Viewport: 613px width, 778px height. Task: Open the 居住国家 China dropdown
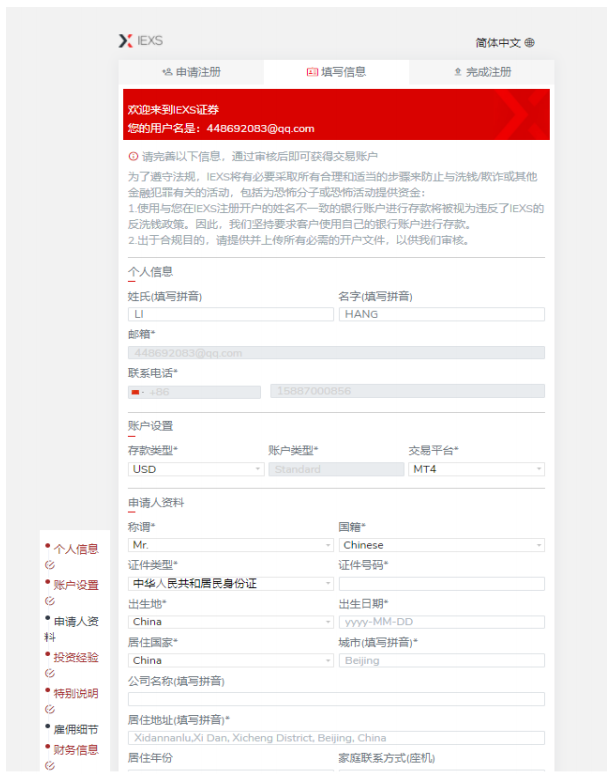coord(231,661)
